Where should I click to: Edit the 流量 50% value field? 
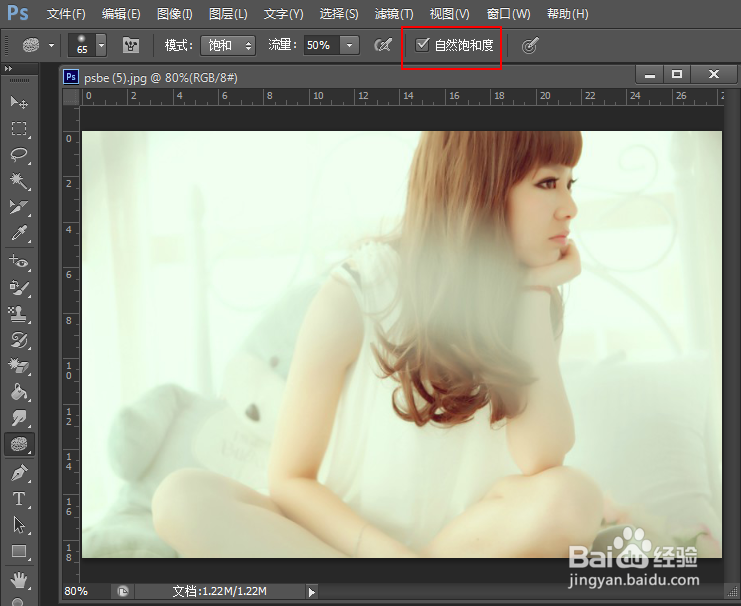[x=321, y=45]
